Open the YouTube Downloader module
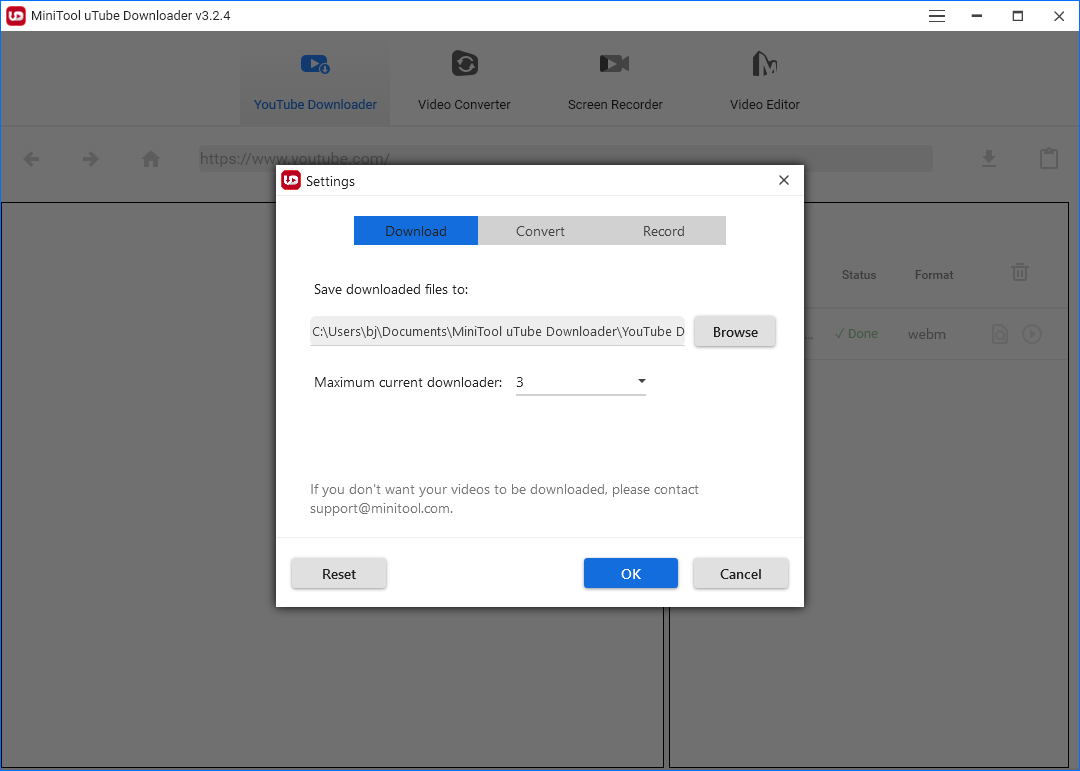This screenshot has height=771, width=1080. pos(315,80)
